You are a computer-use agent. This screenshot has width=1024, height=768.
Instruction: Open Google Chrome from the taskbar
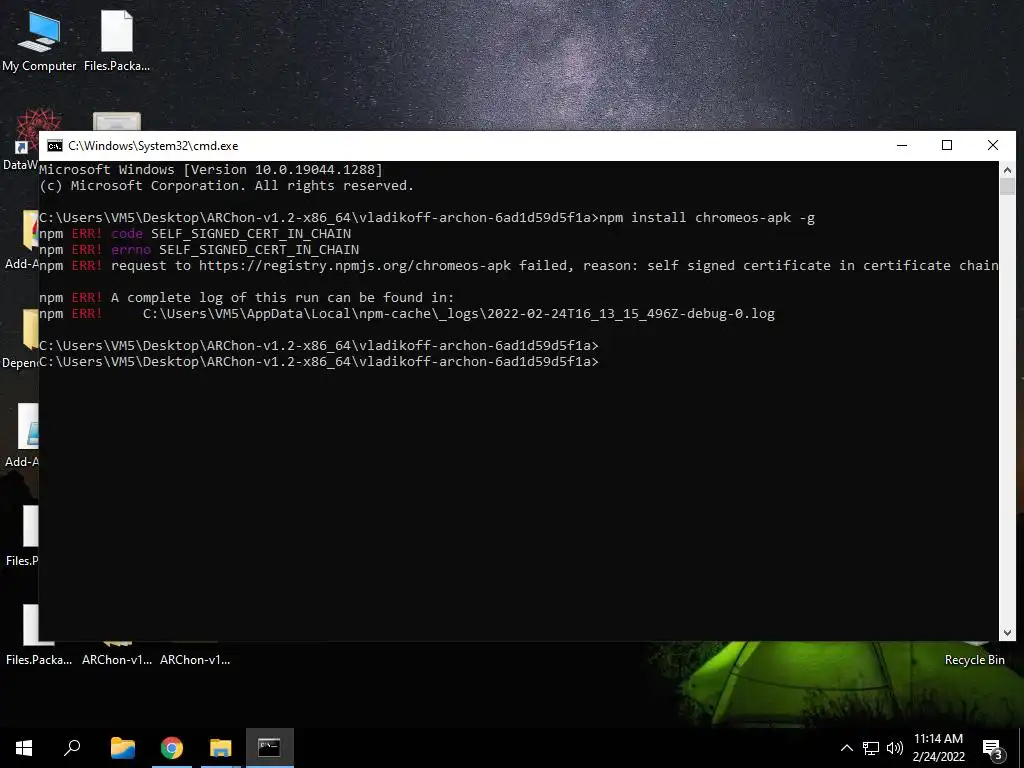click(172, 748)
